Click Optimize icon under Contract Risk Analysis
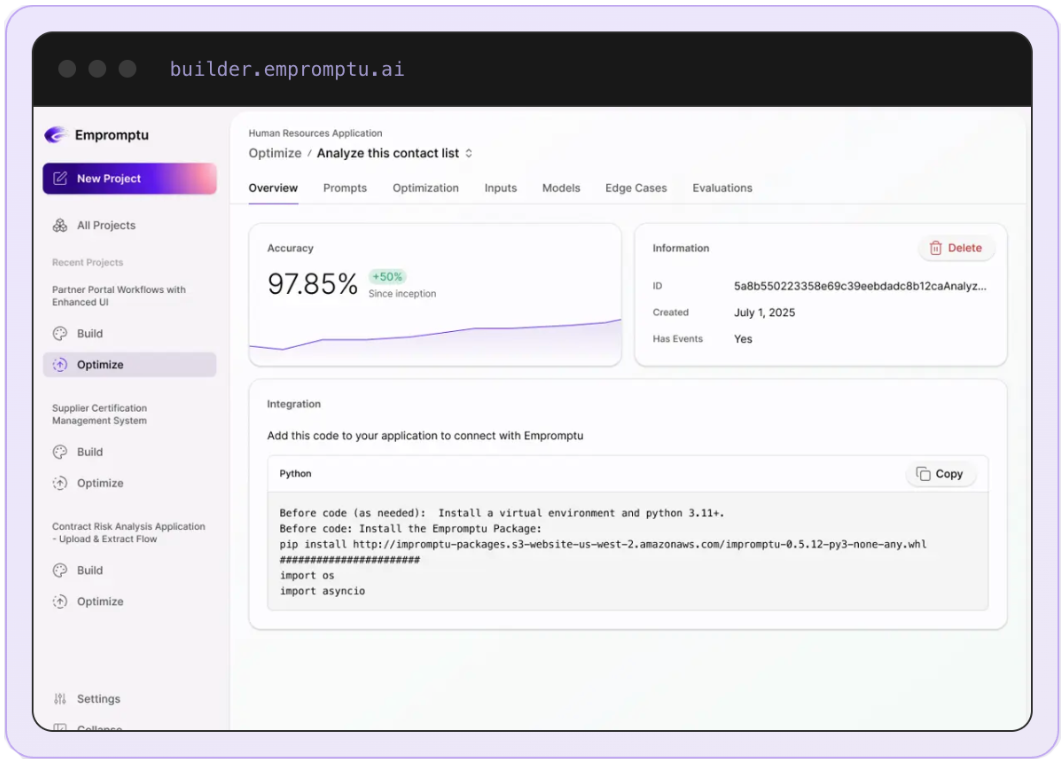The width and height of the screenshot is (1064, 763). 60,601
